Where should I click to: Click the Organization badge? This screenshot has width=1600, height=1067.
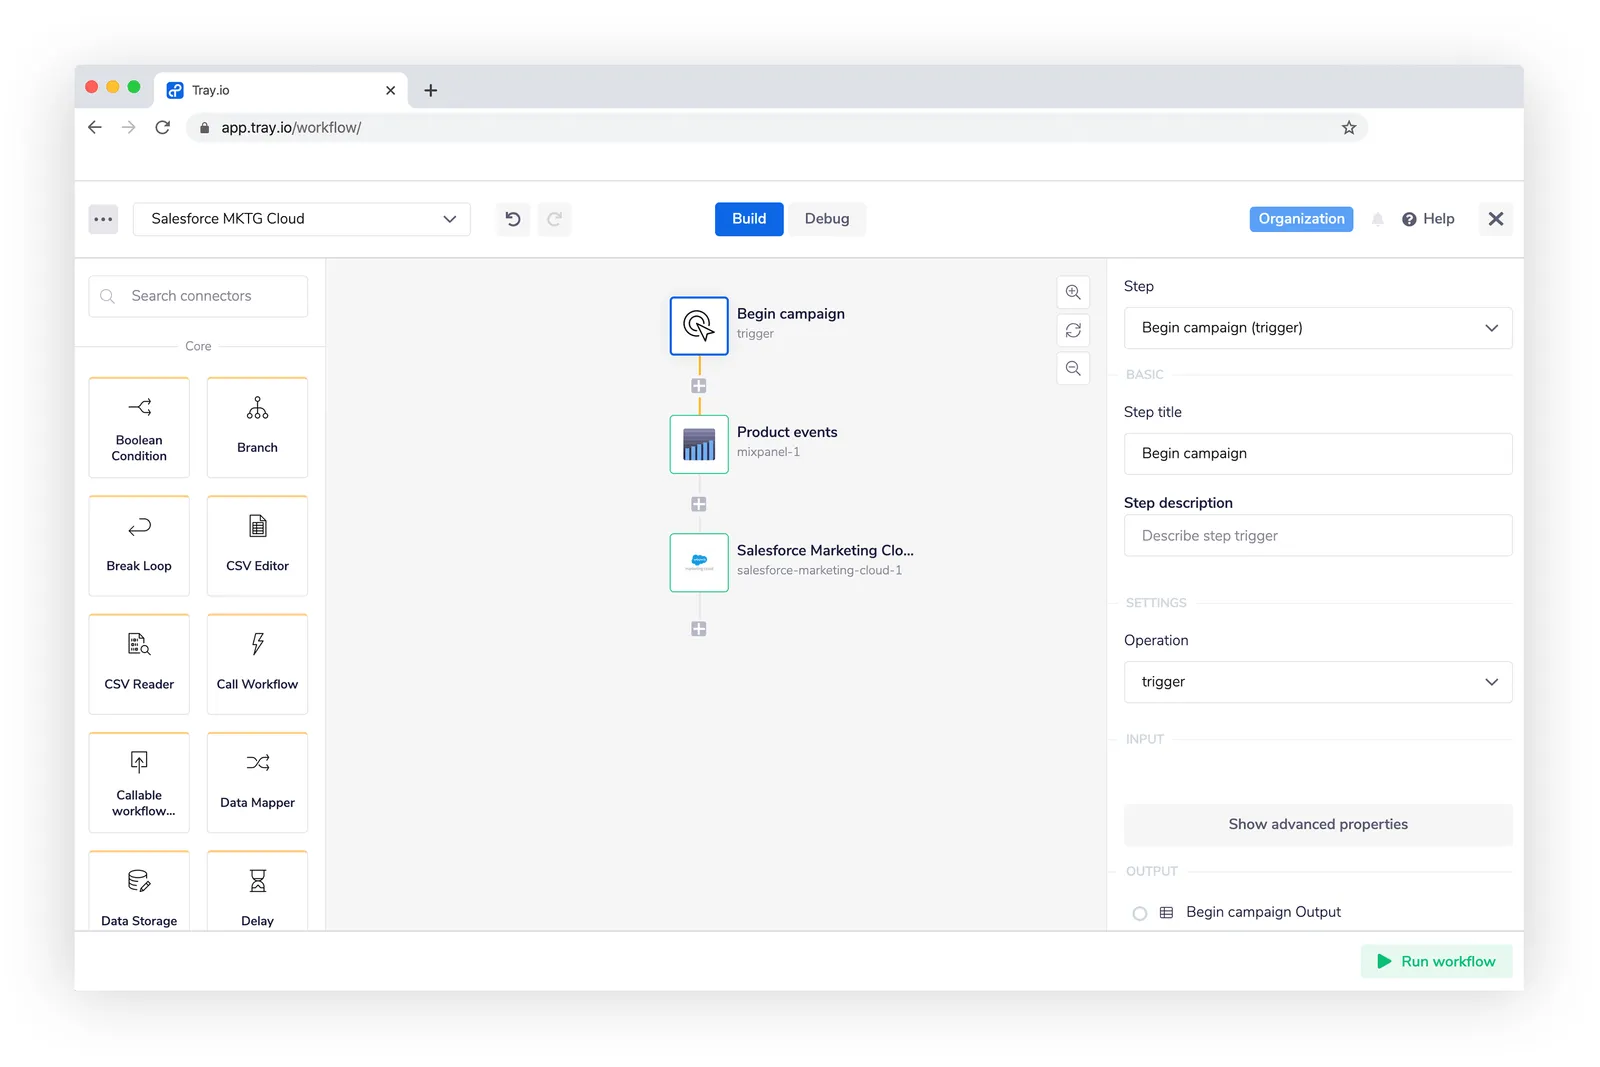point(1301,219)
